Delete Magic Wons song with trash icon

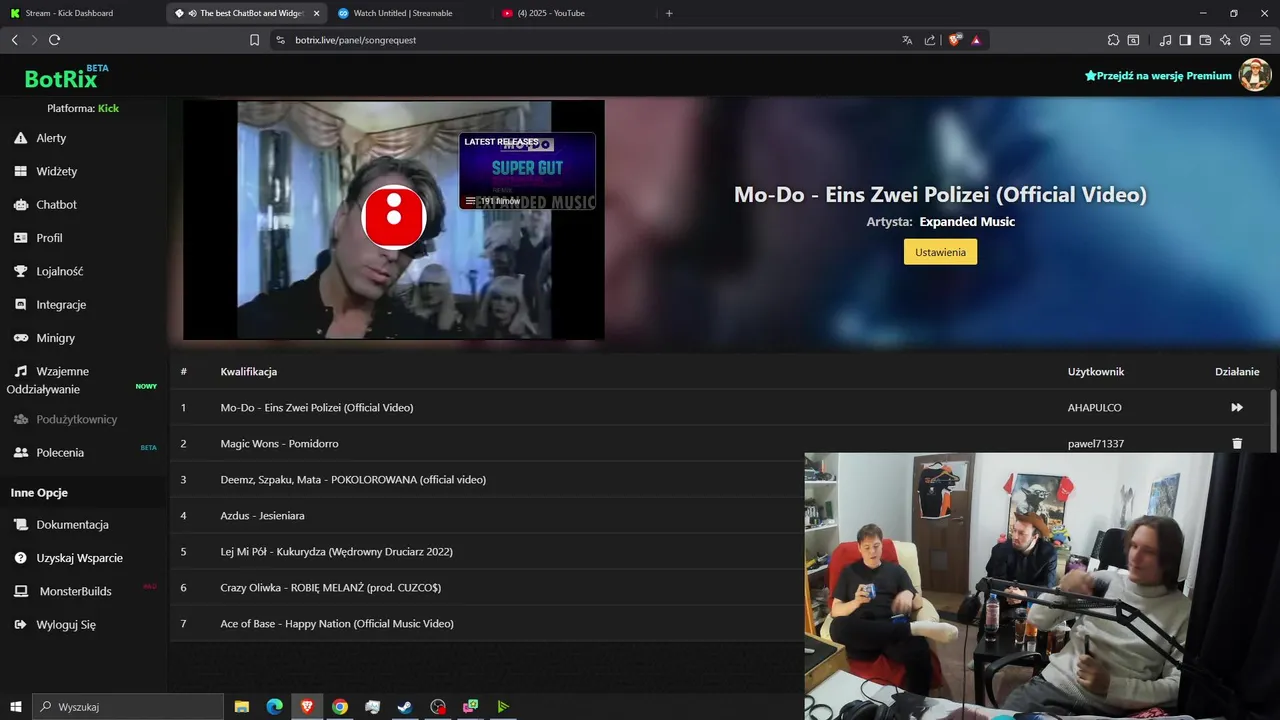pos(1237,443)
